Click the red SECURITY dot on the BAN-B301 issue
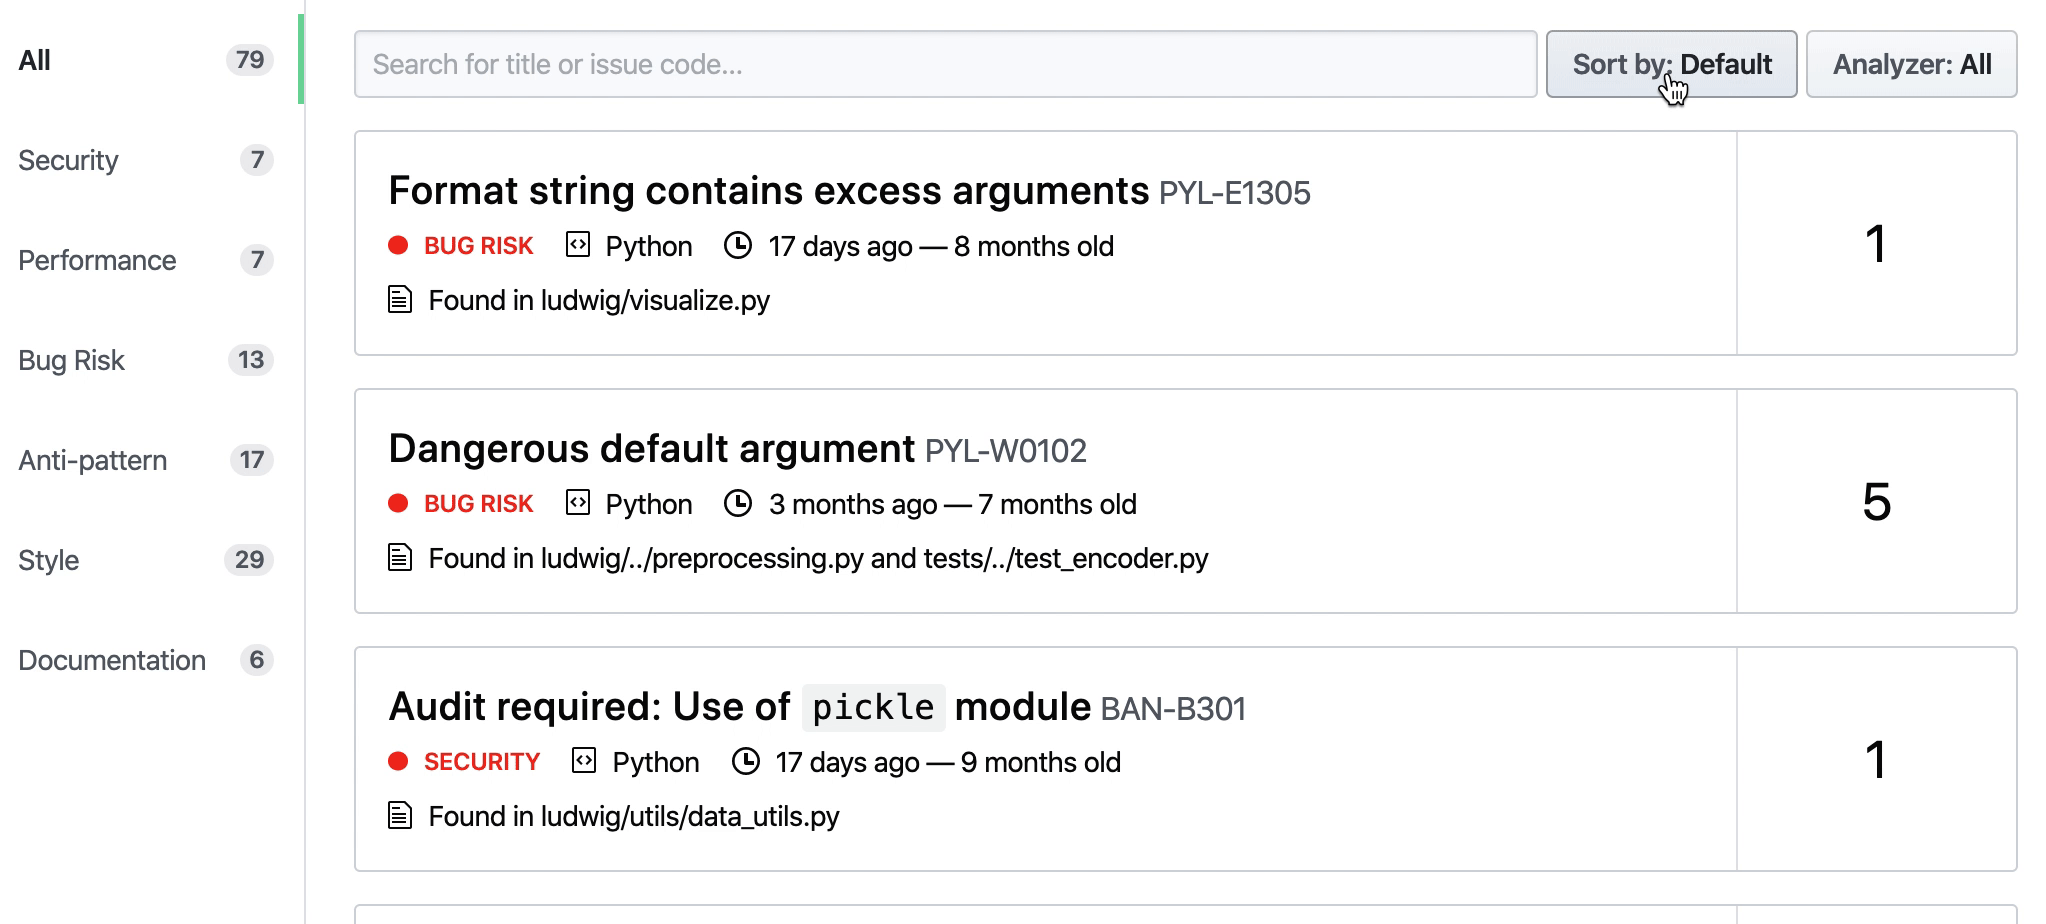Viewport: 2046px width, 924px height. pos(399,761)
